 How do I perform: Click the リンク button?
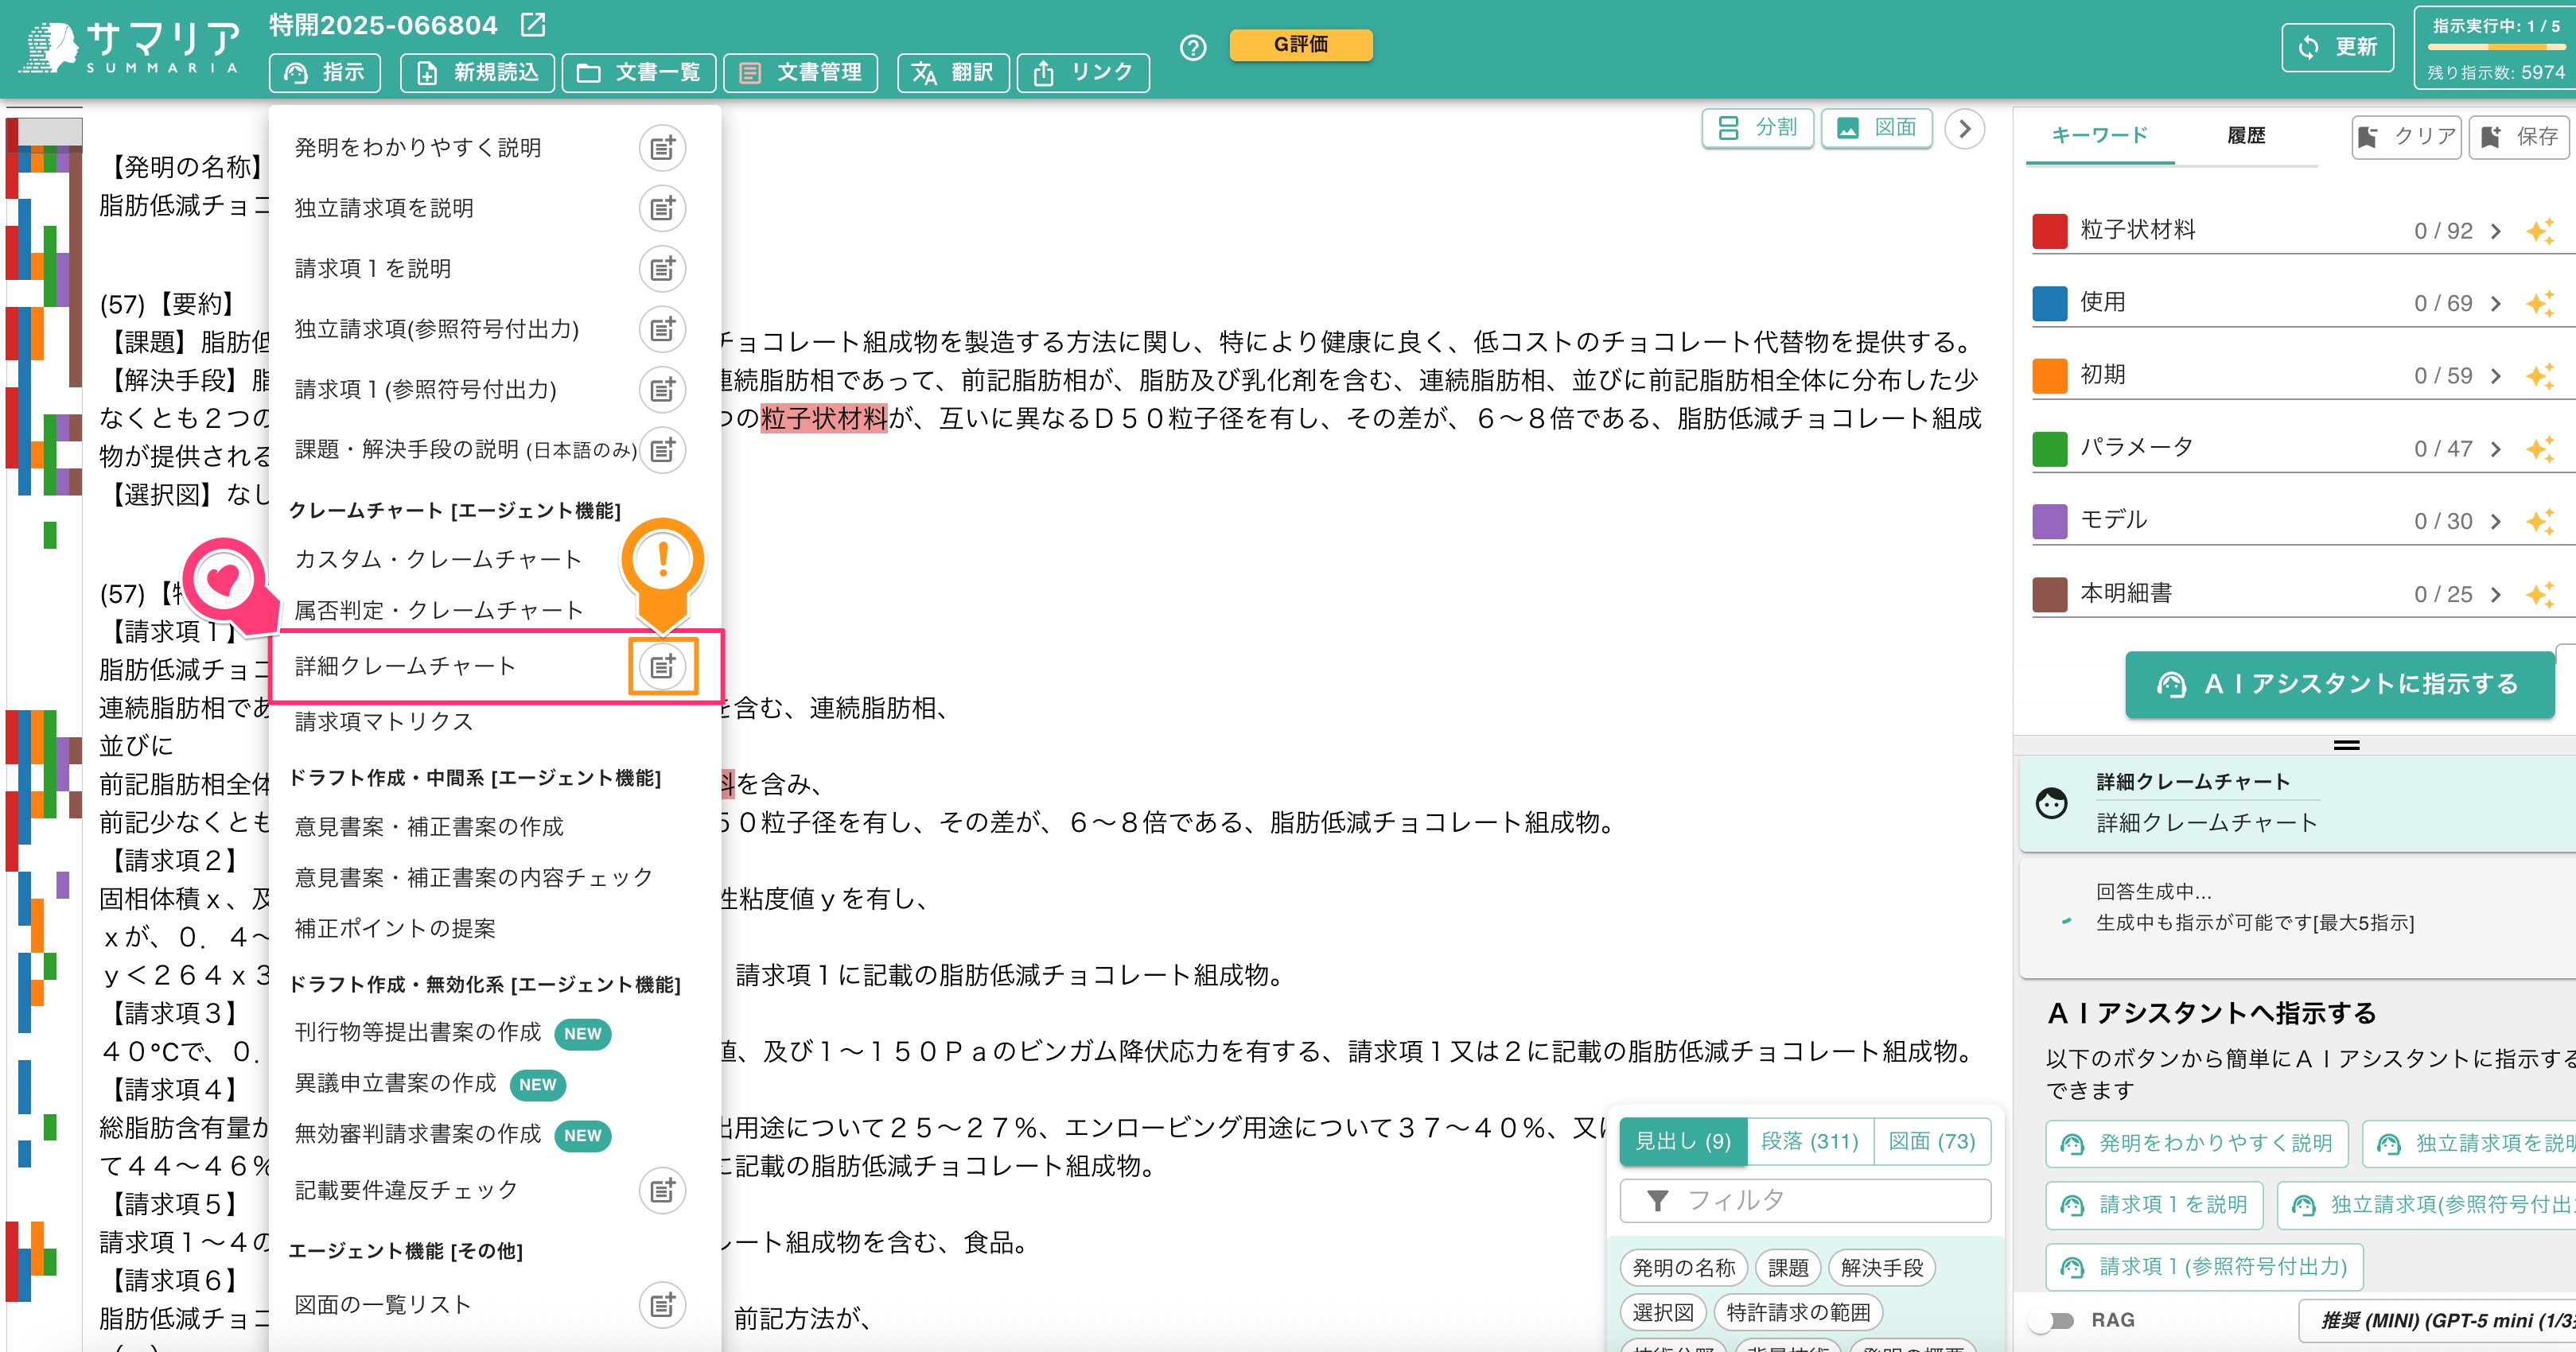(1083, 72)
